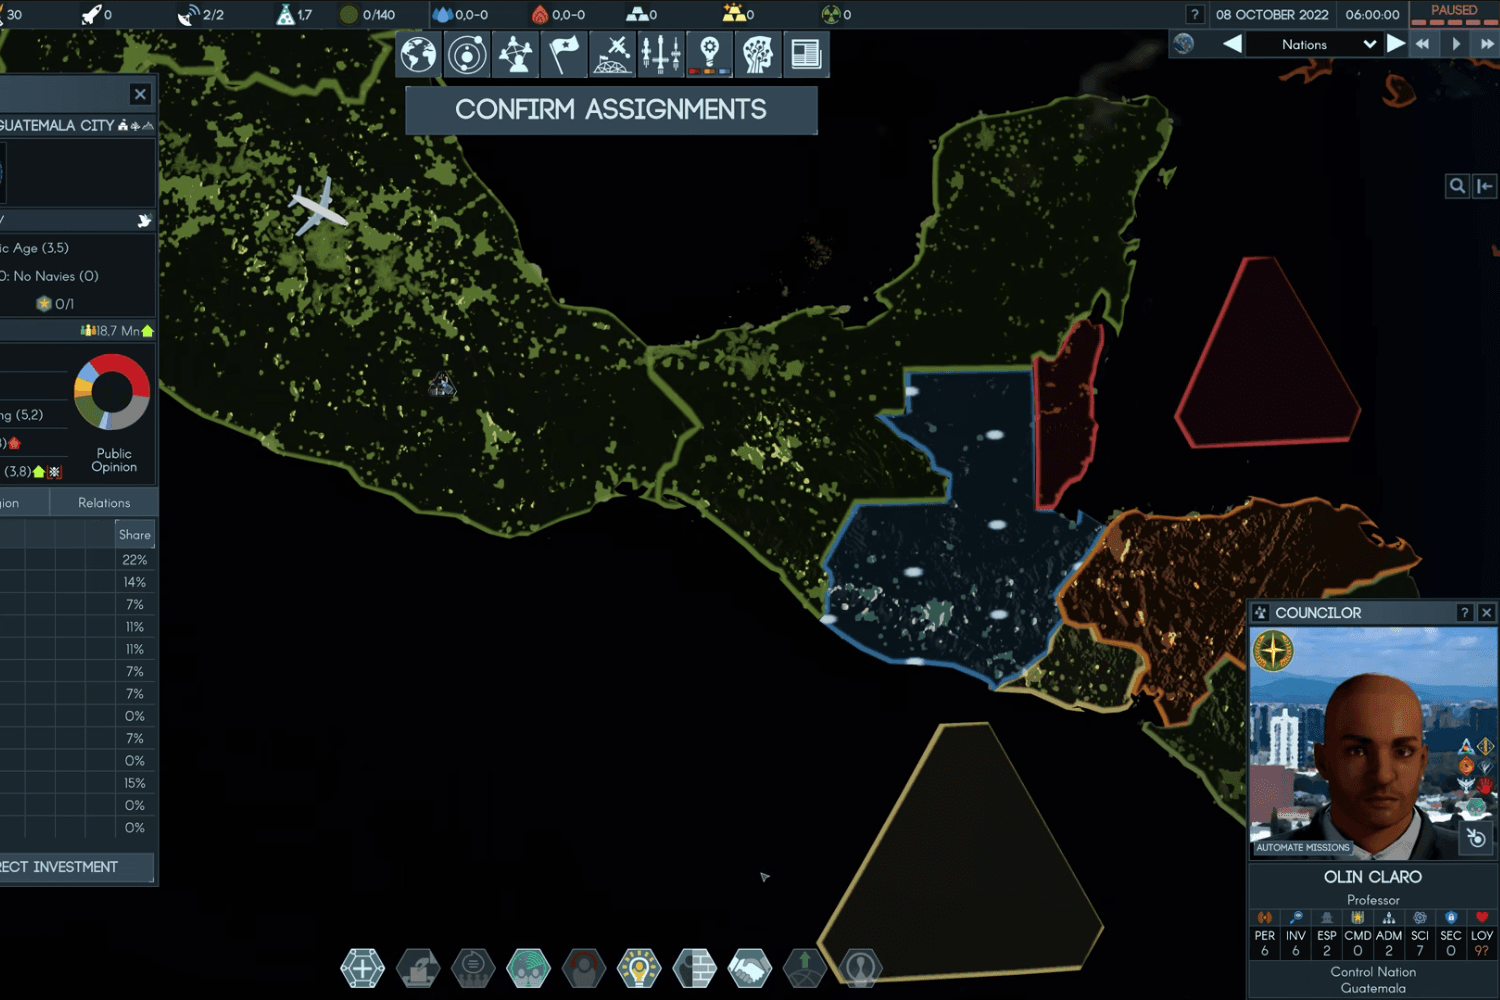Open the Fleets management icon
This screenshot has height=1000, width=1500.
point(660,54)
